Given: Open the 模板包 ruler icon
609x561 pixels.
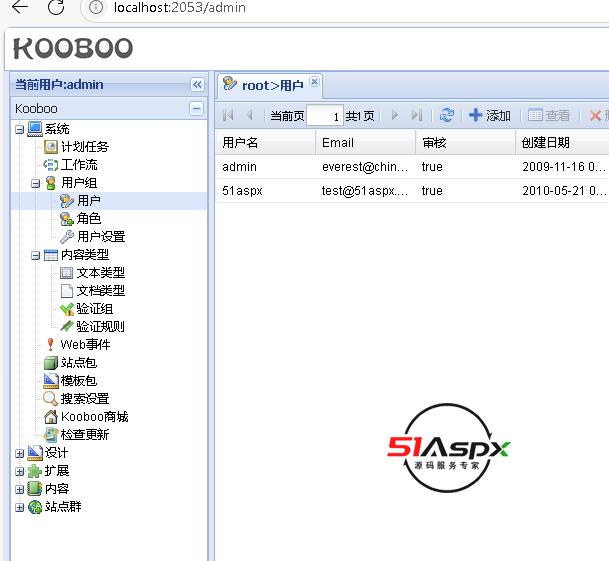Looking at the screenshot, I should pos(50,381).
